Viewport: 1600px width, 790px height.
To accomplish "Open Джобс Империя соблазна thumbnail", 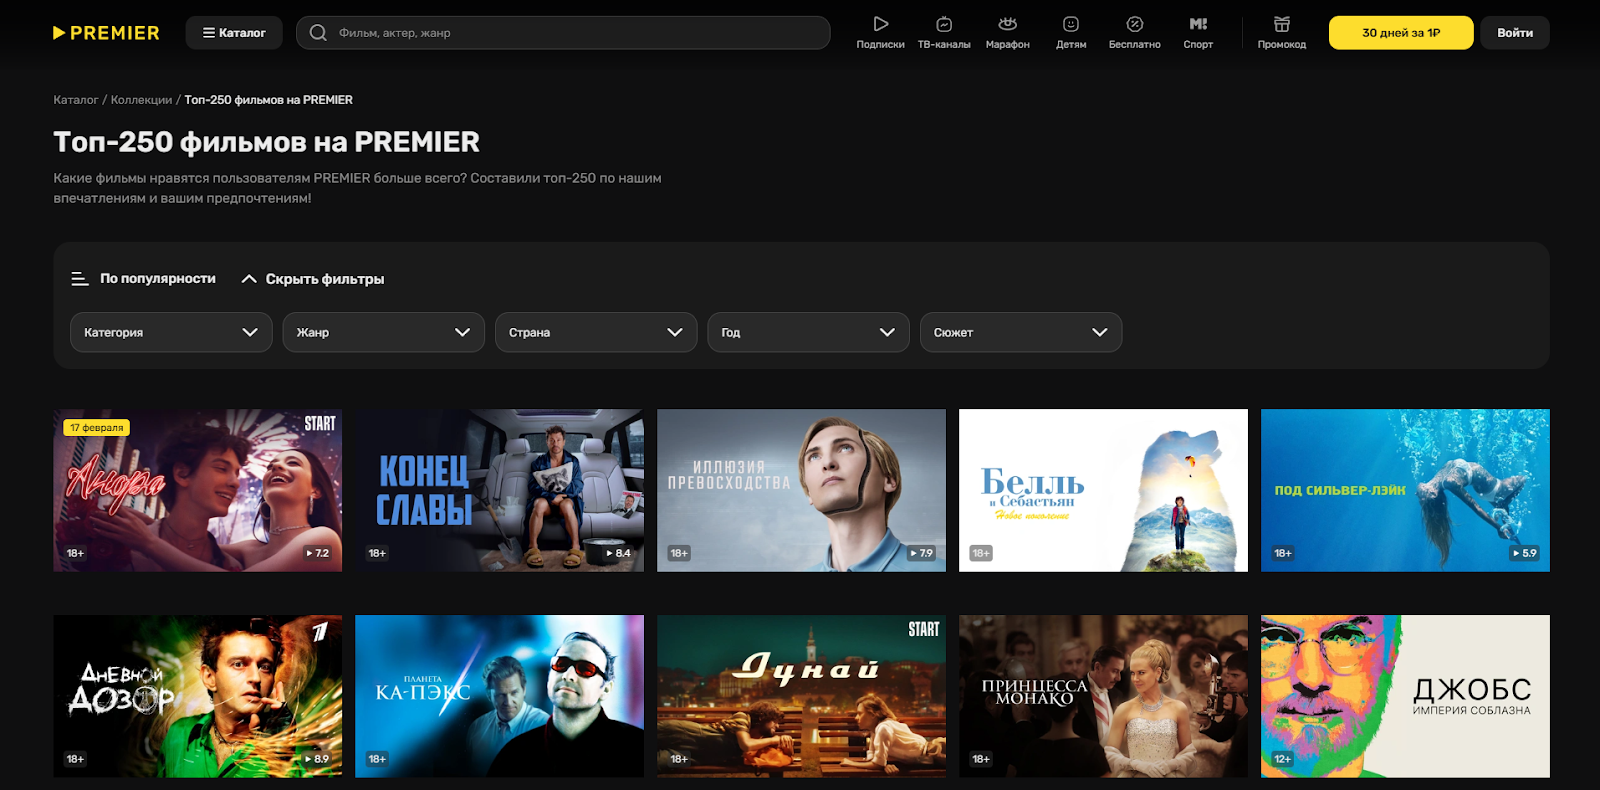I will pos(1406,696).
